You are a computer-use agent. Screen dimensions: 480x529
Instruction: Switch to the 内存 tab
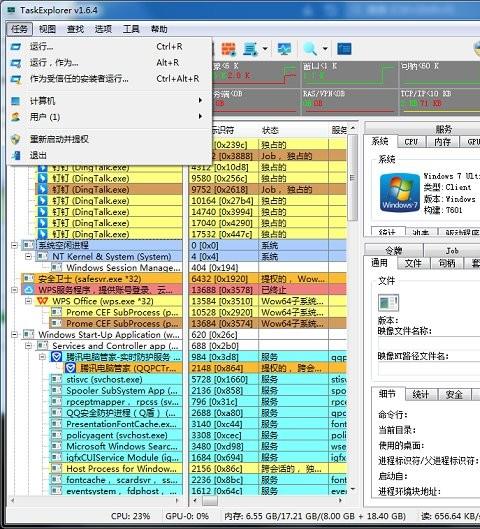[442, 142]
